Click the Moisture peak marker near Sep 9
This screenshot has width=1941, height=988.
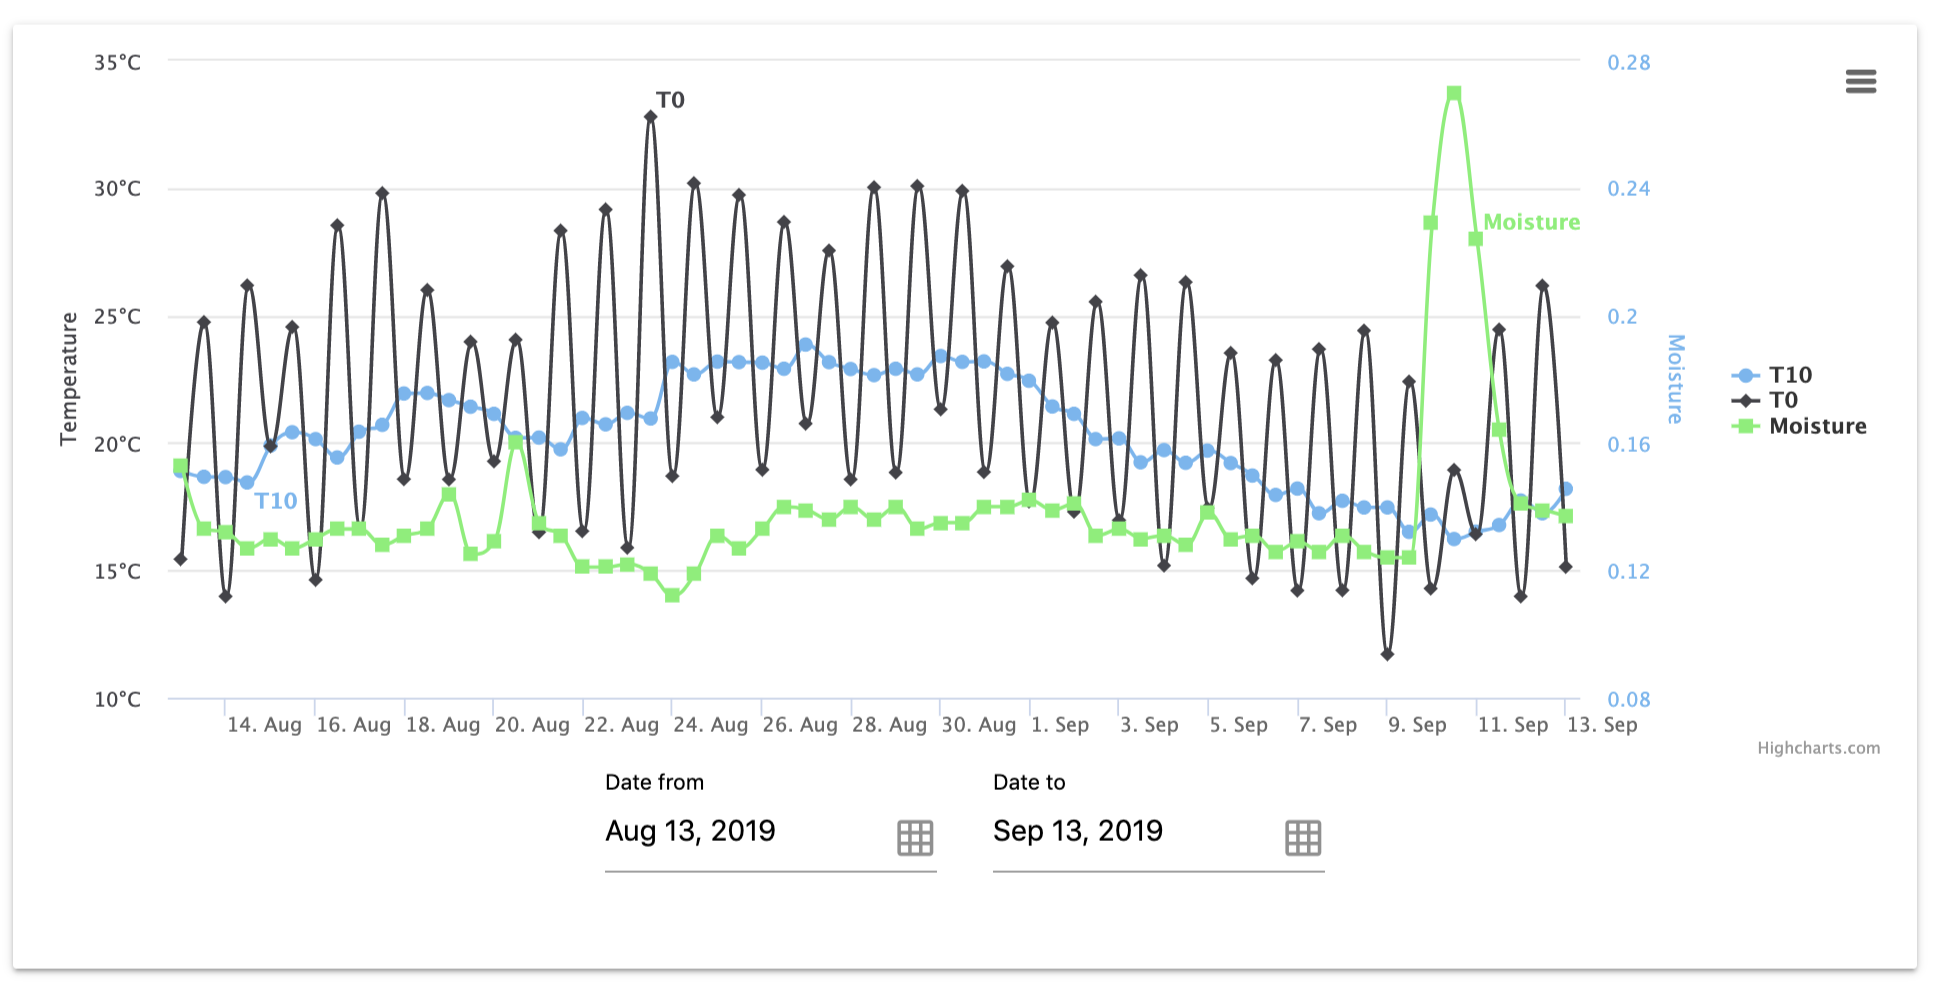coord(1453,92)
